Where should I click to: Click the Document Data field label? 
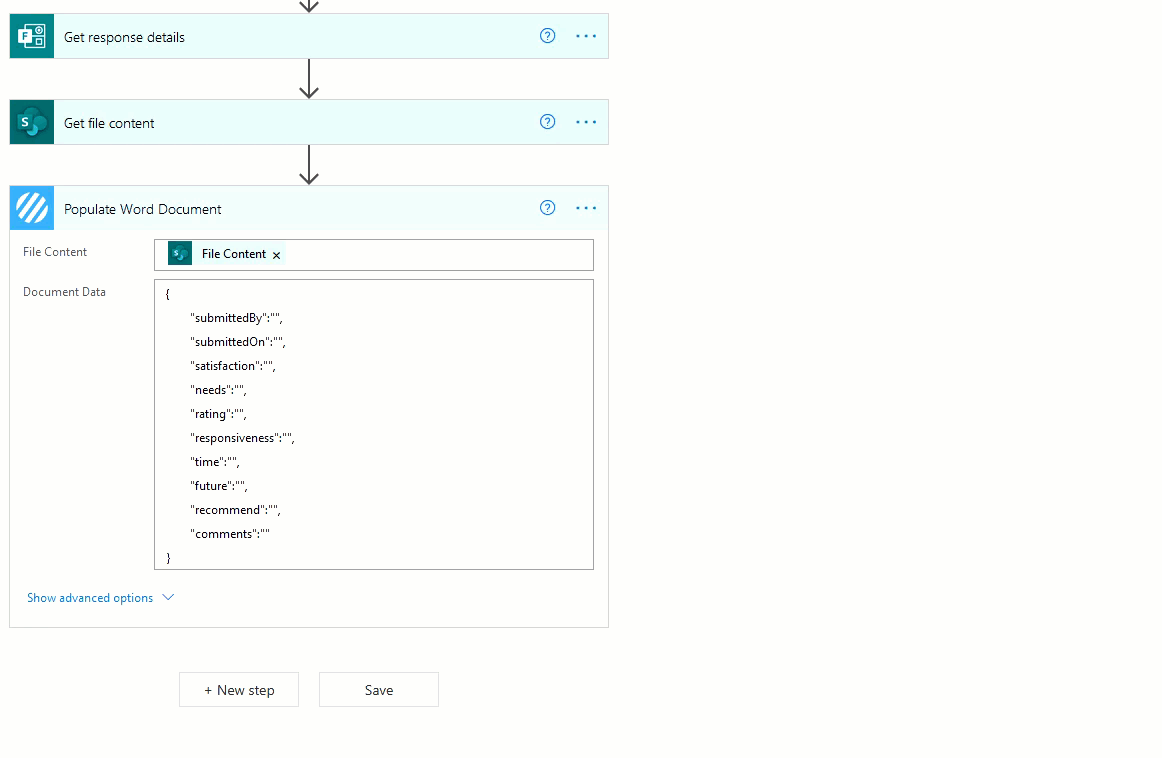[64, 292]
